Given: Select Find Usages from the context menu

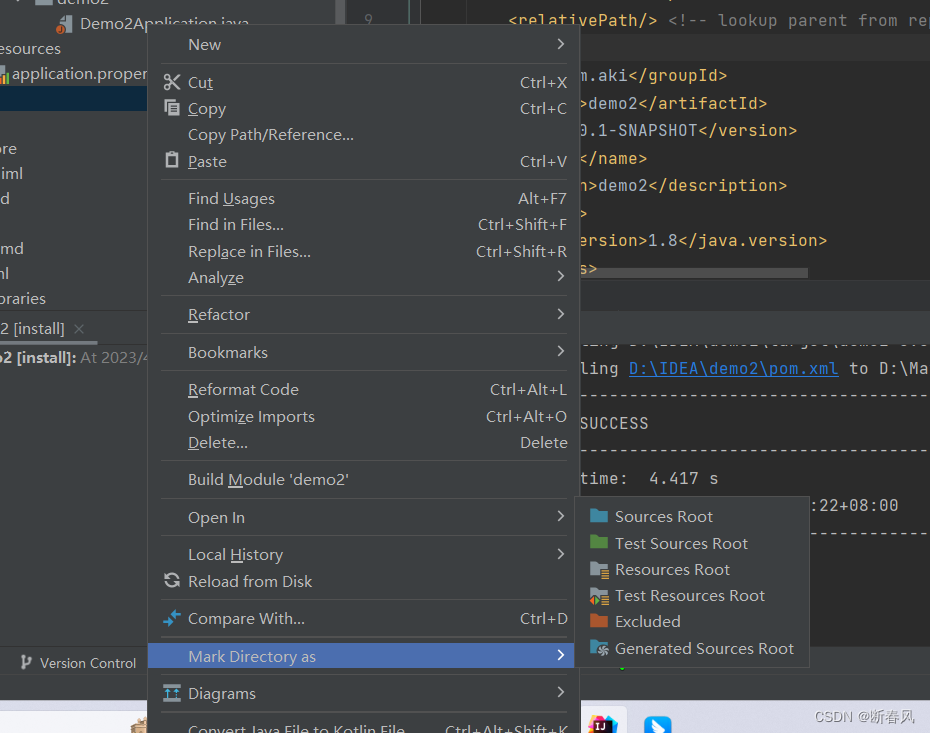Looking at the screenshot, I should click(x=229, y=198).
